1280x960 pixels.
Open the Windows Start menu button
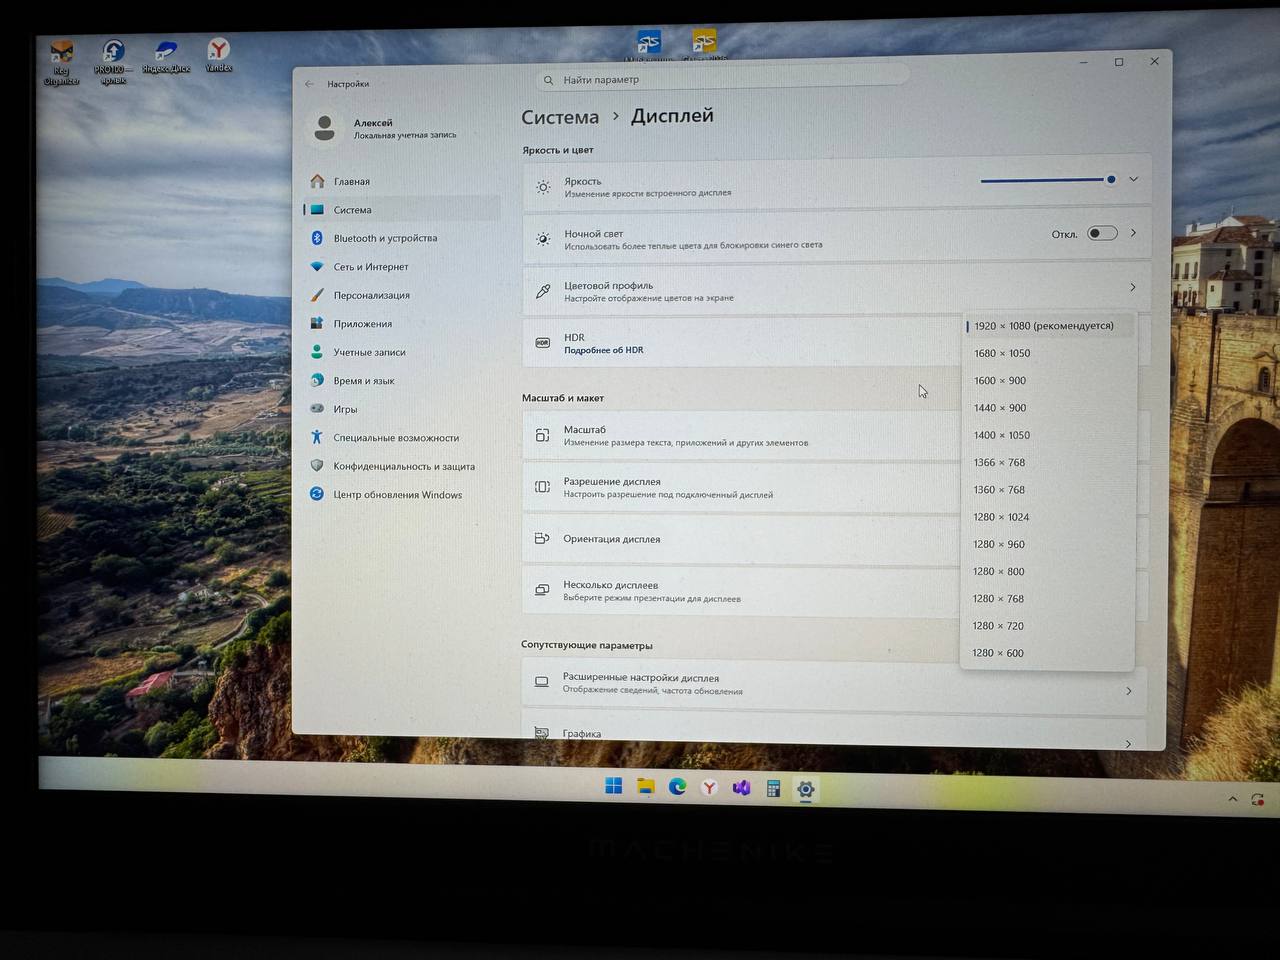coord(614,786)
